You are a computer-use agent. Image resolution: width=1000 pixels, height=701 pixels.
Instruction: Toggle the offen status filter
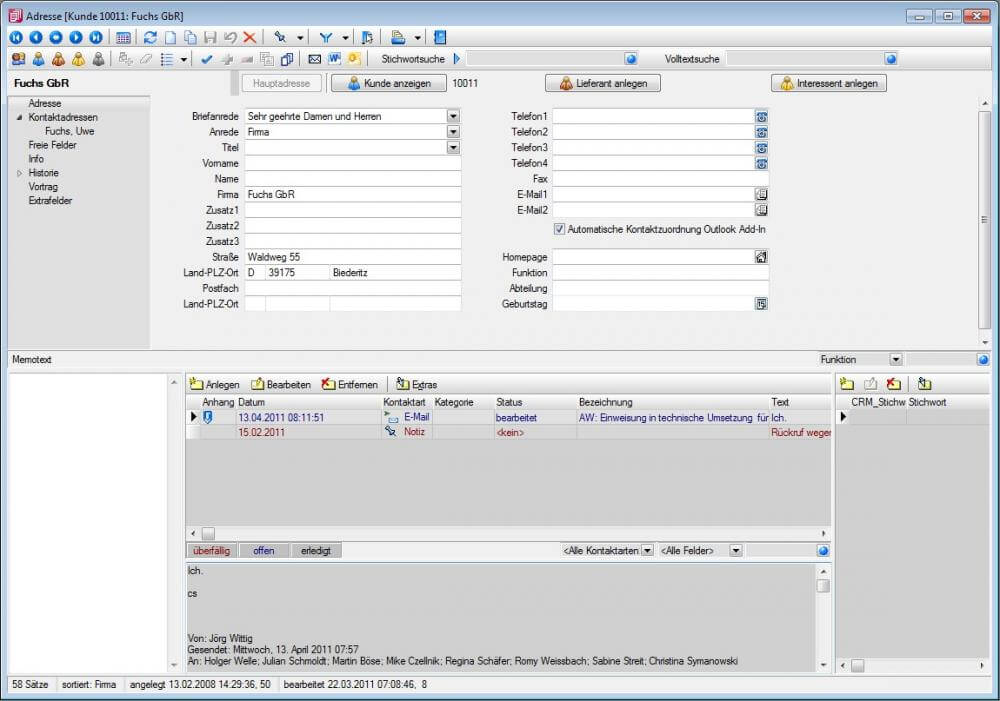click(263, 551)
